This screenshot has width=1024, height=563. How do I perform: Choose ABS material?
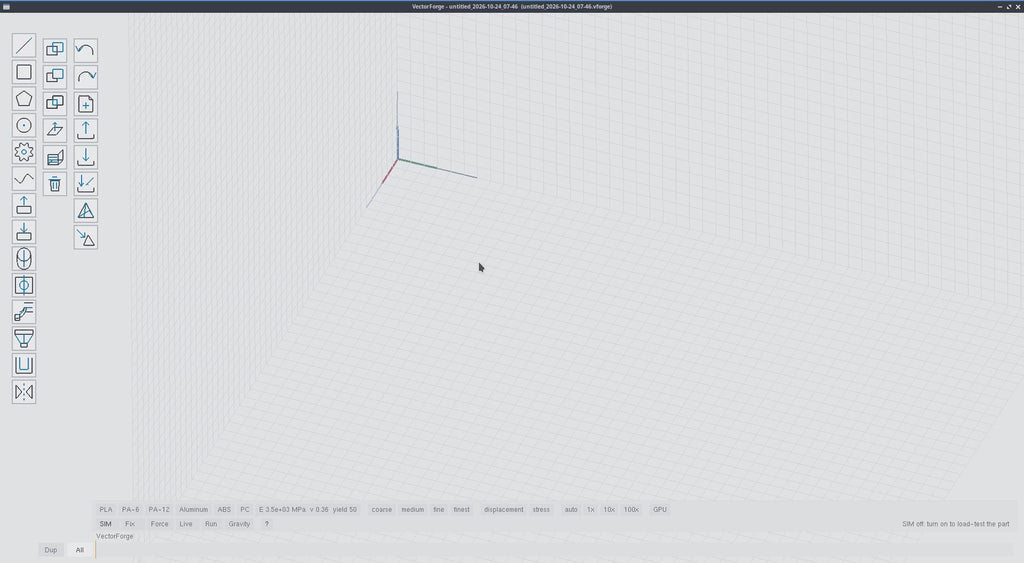[x=224, y=509]
